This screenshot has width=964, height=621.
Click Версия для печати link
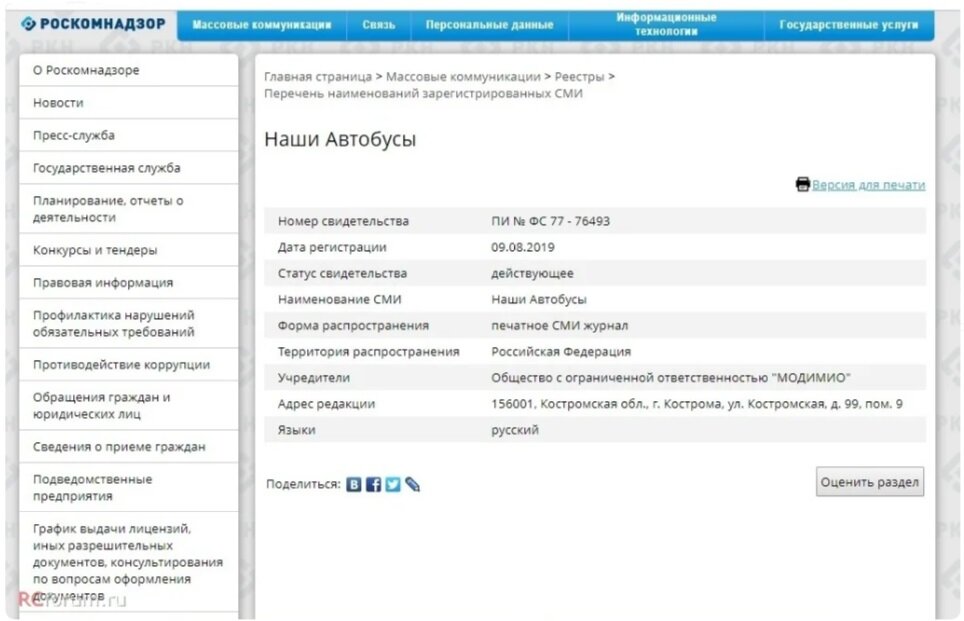click(x=868, y=185)
